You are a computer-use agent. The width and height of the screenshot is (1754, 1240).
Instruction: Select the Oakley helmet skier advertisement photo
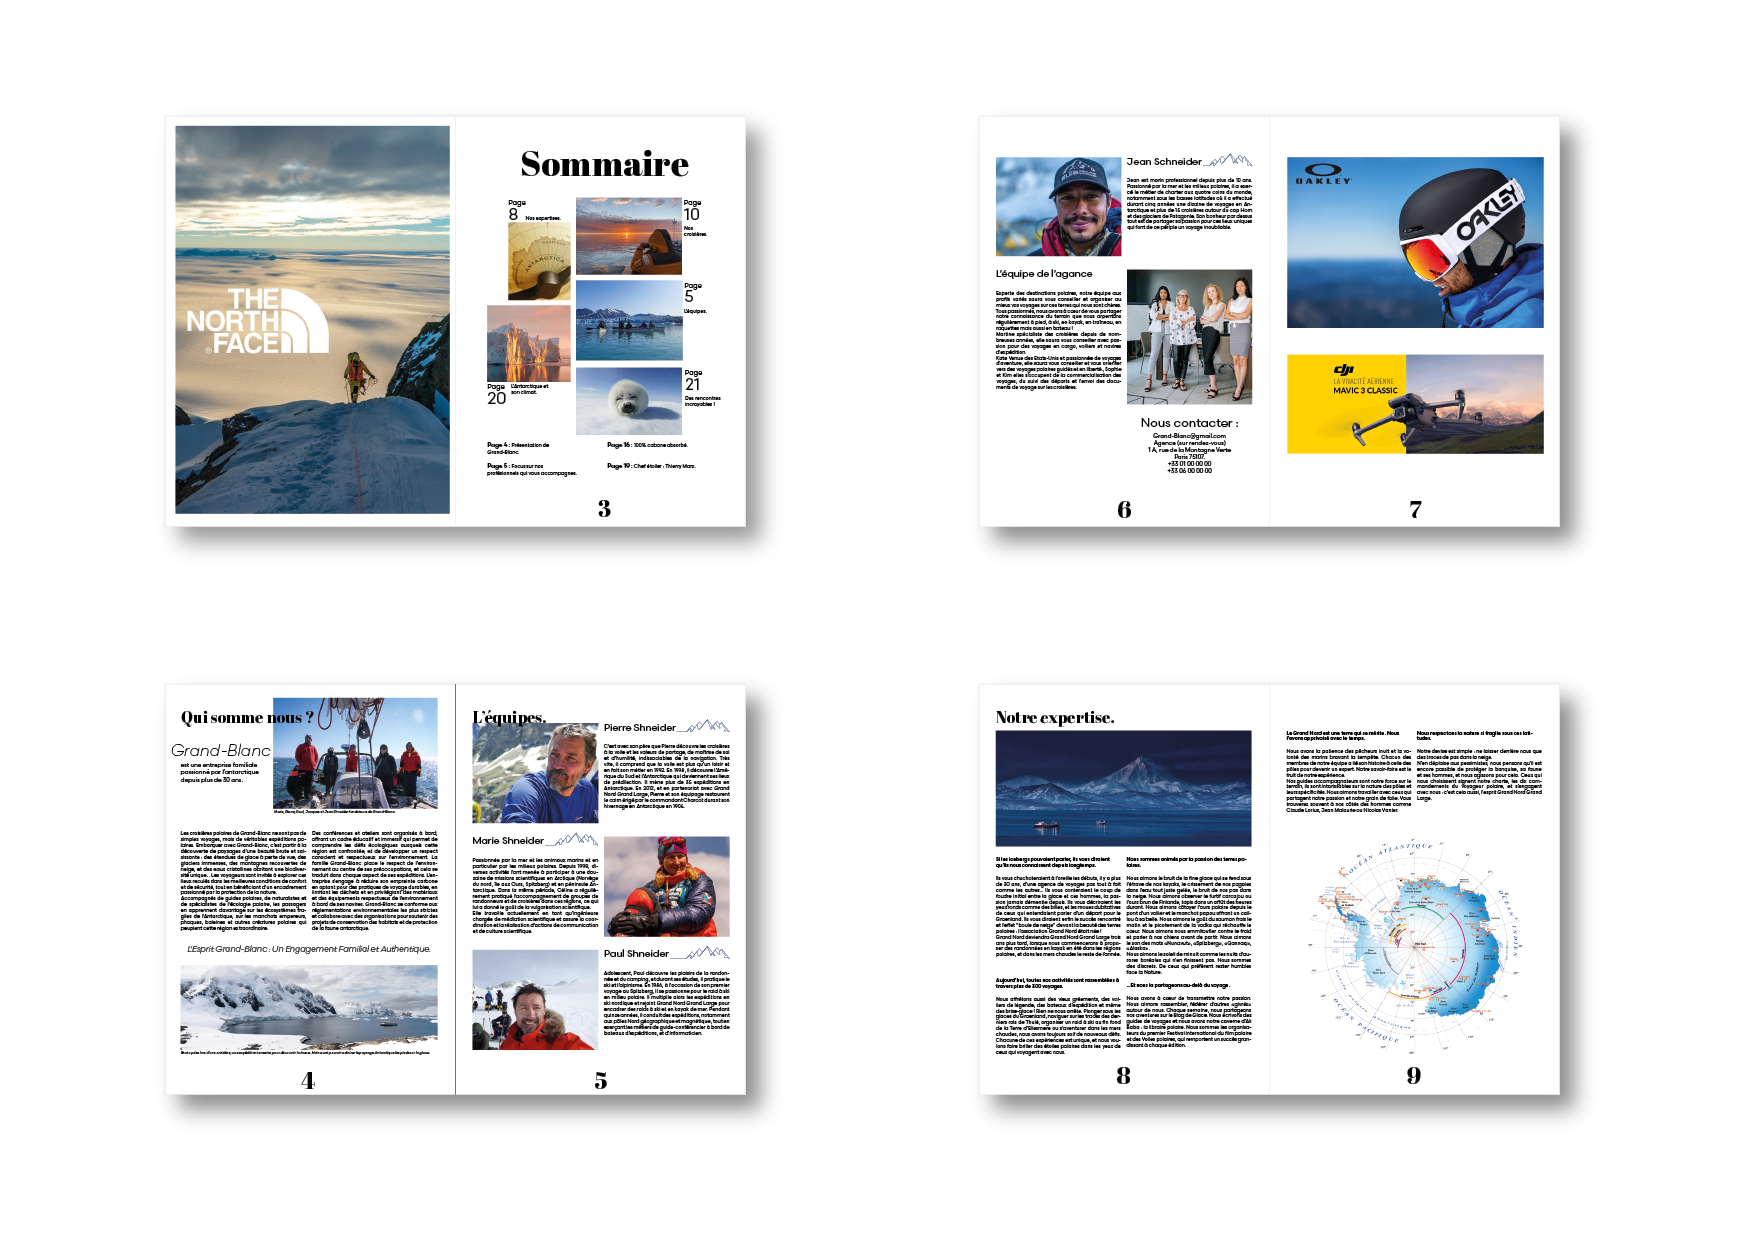(1415, 242)
